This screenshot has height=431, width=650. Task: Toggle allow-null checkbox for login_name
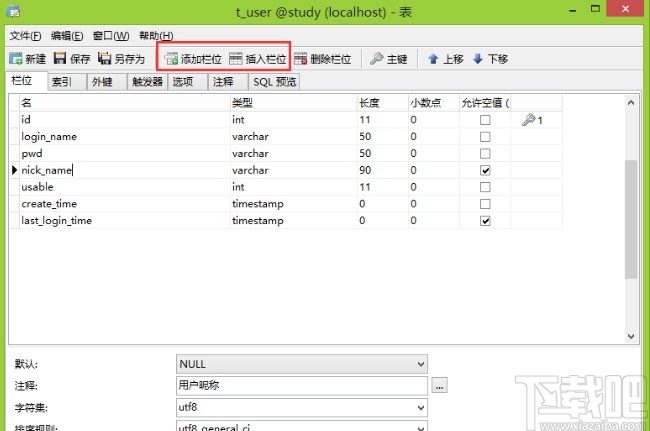coord(485,137)
